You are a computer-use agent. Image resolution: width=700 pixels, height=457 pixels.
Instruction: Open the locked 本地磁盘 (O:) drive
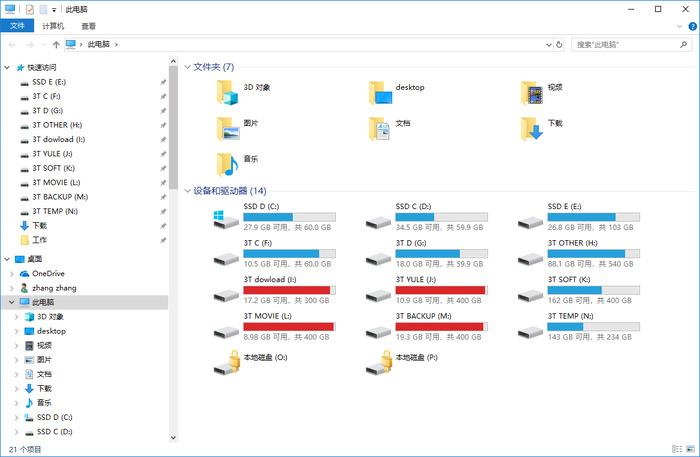click(227, 362)
